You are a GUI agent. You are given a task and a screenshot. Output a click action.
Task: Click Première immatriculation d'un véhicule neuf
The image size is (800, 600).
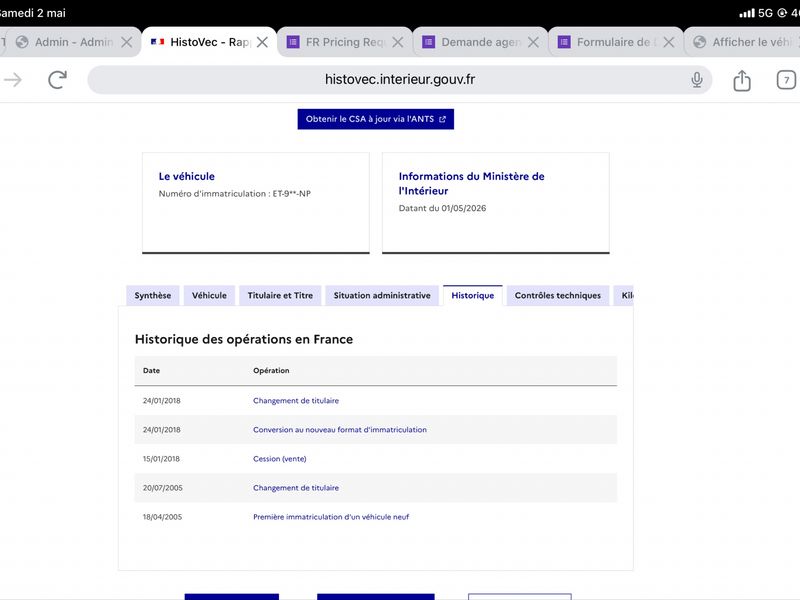331,517
